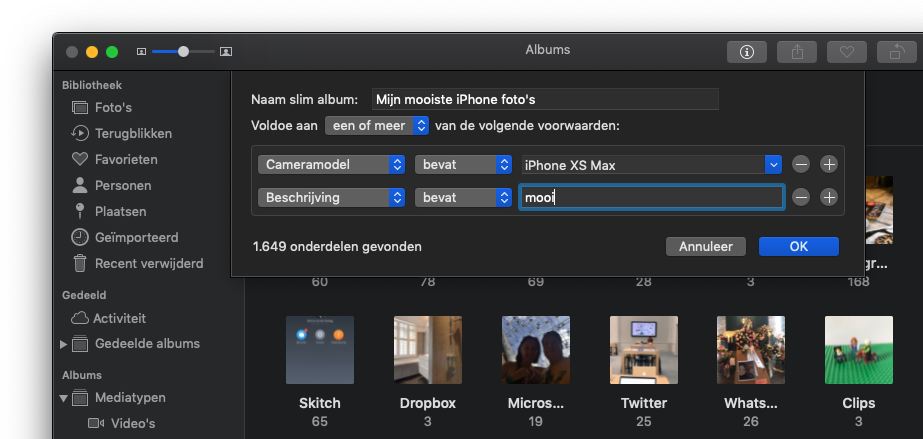Click the Share icon in toolbar

coord(796,52)
